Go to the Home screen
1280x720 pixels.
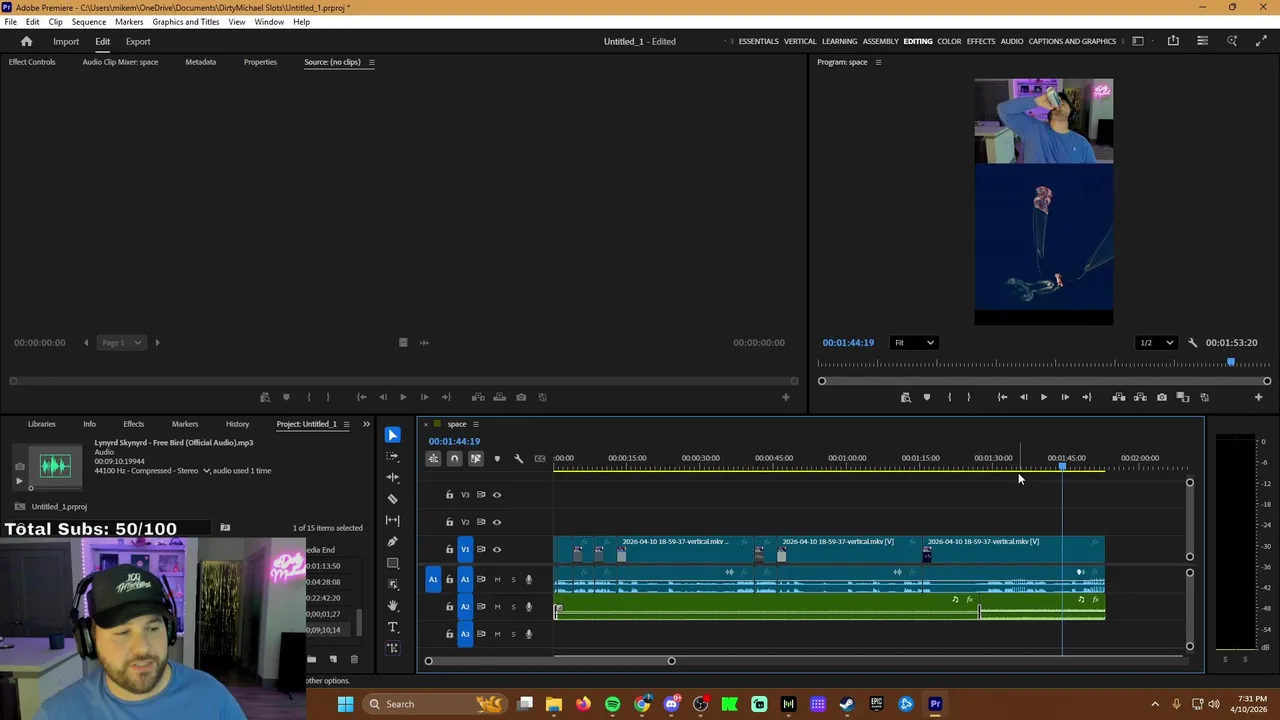tap(27, 41)
